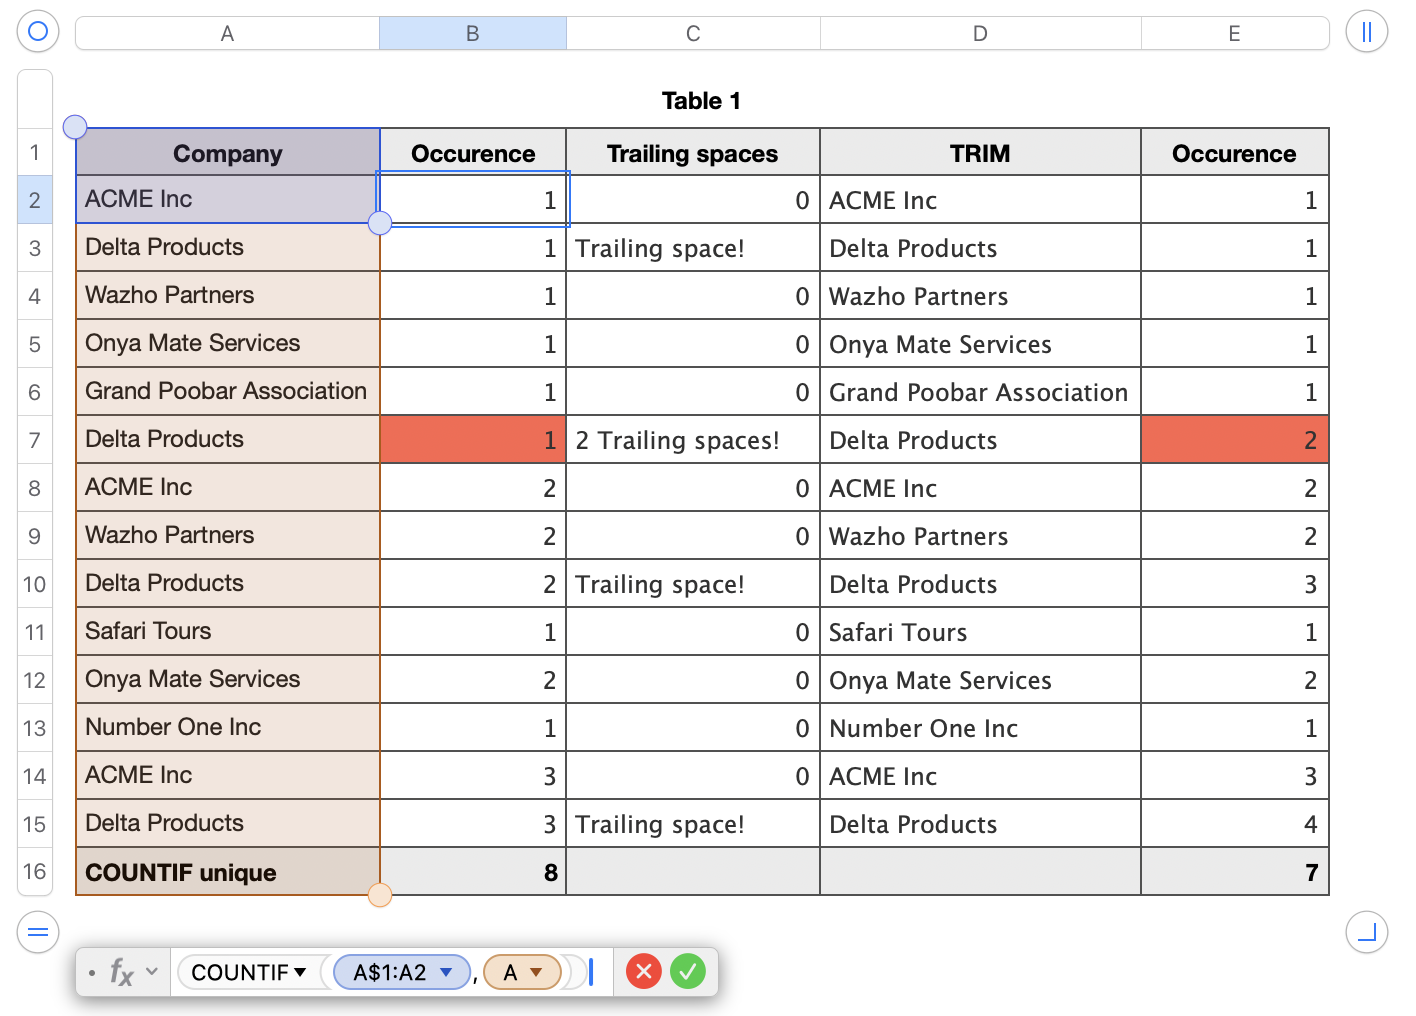Image resolution: width=1416 pixels, height=1016 pixels.
Task: Click the red highlighted cell in column B row 7
Action: coord(473,439)
